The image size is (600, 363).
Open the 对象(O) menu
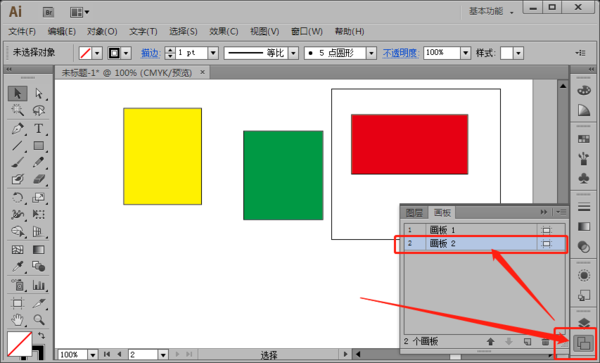tap(102, 32)
